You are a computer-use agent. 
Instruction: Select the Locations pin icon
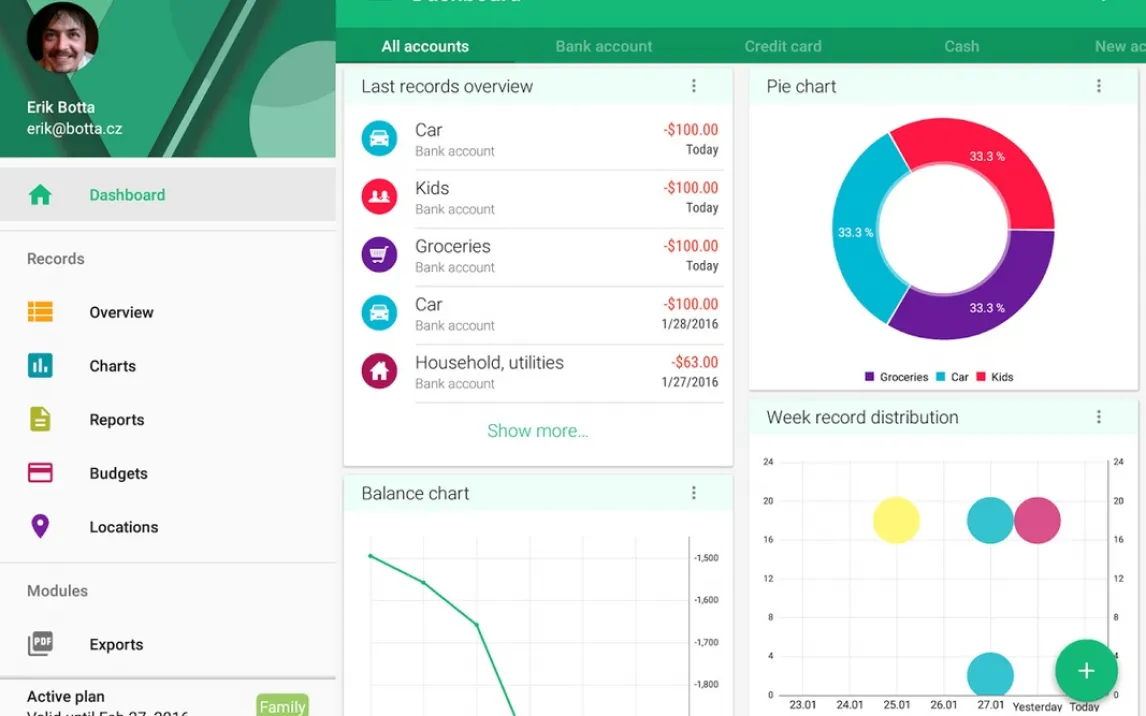tap(40, 526)
